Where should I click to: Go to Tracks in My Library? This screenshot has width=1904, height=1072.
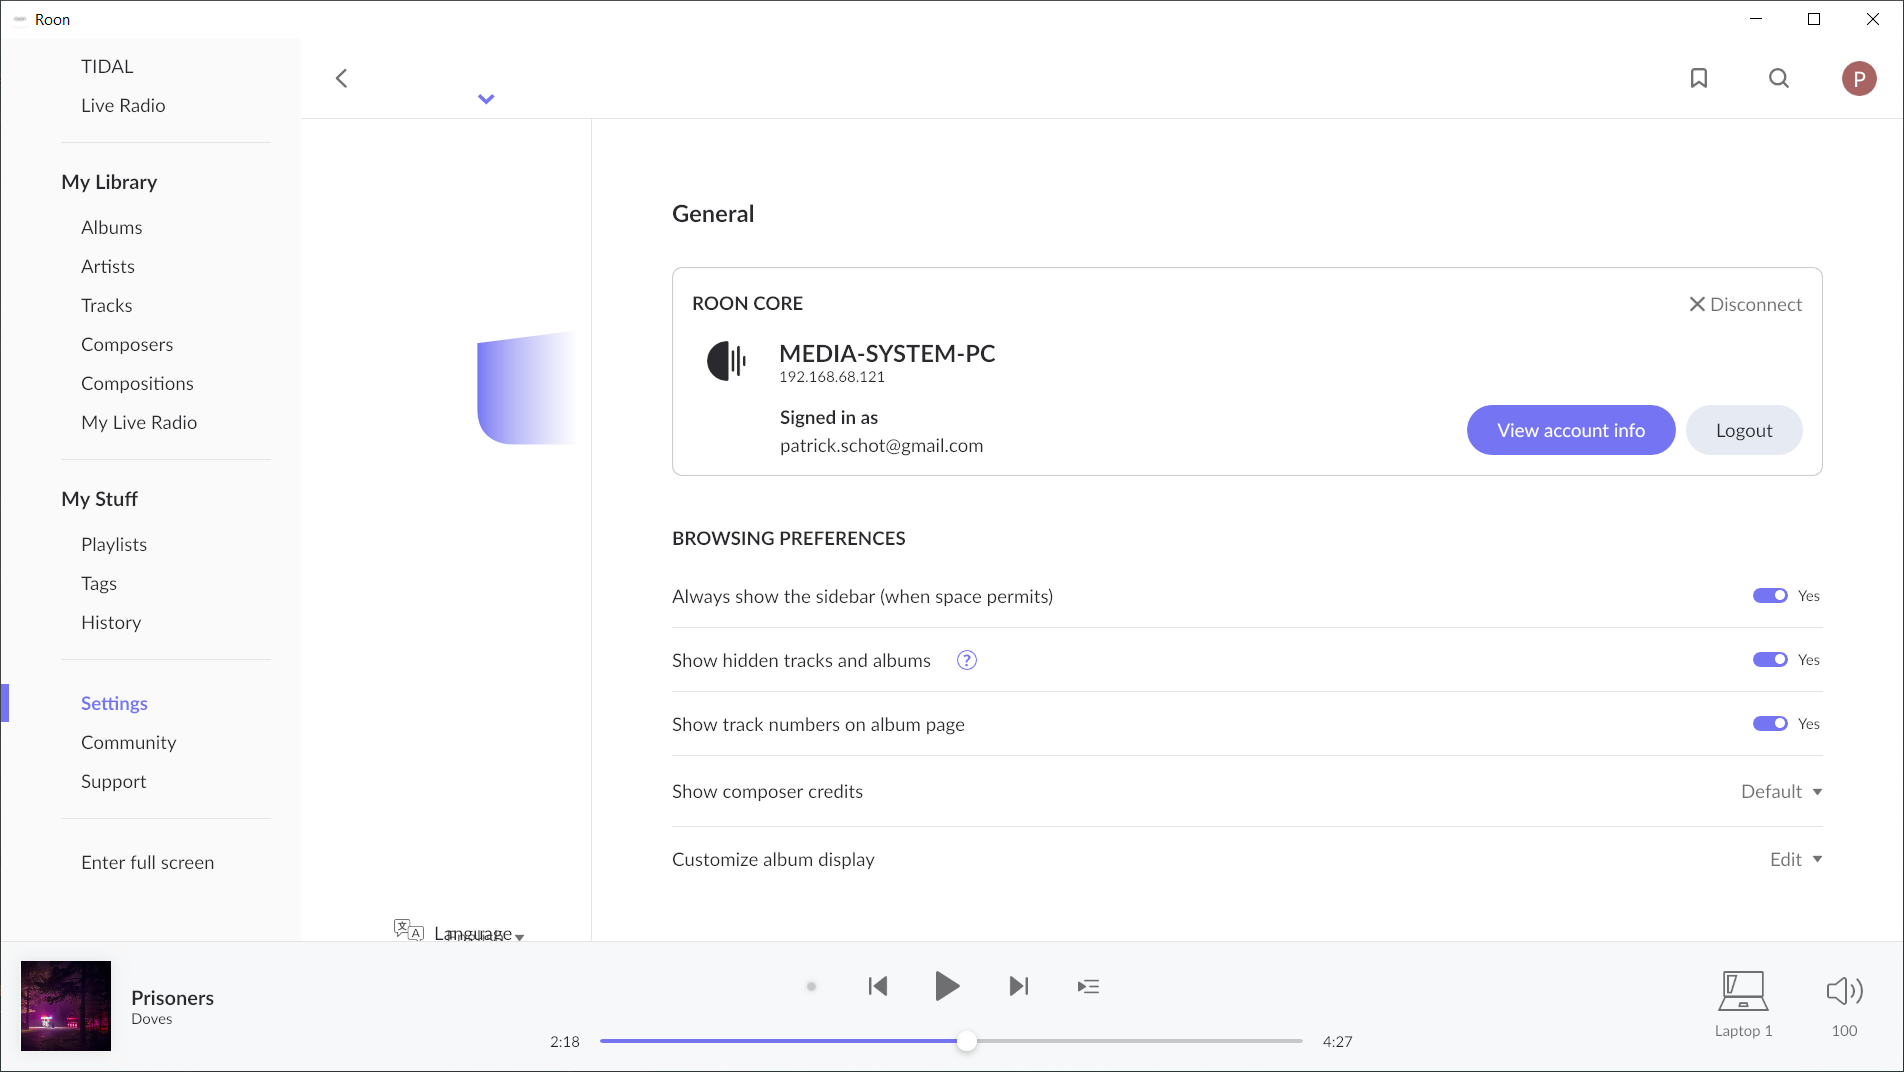[x=106, y=305]
